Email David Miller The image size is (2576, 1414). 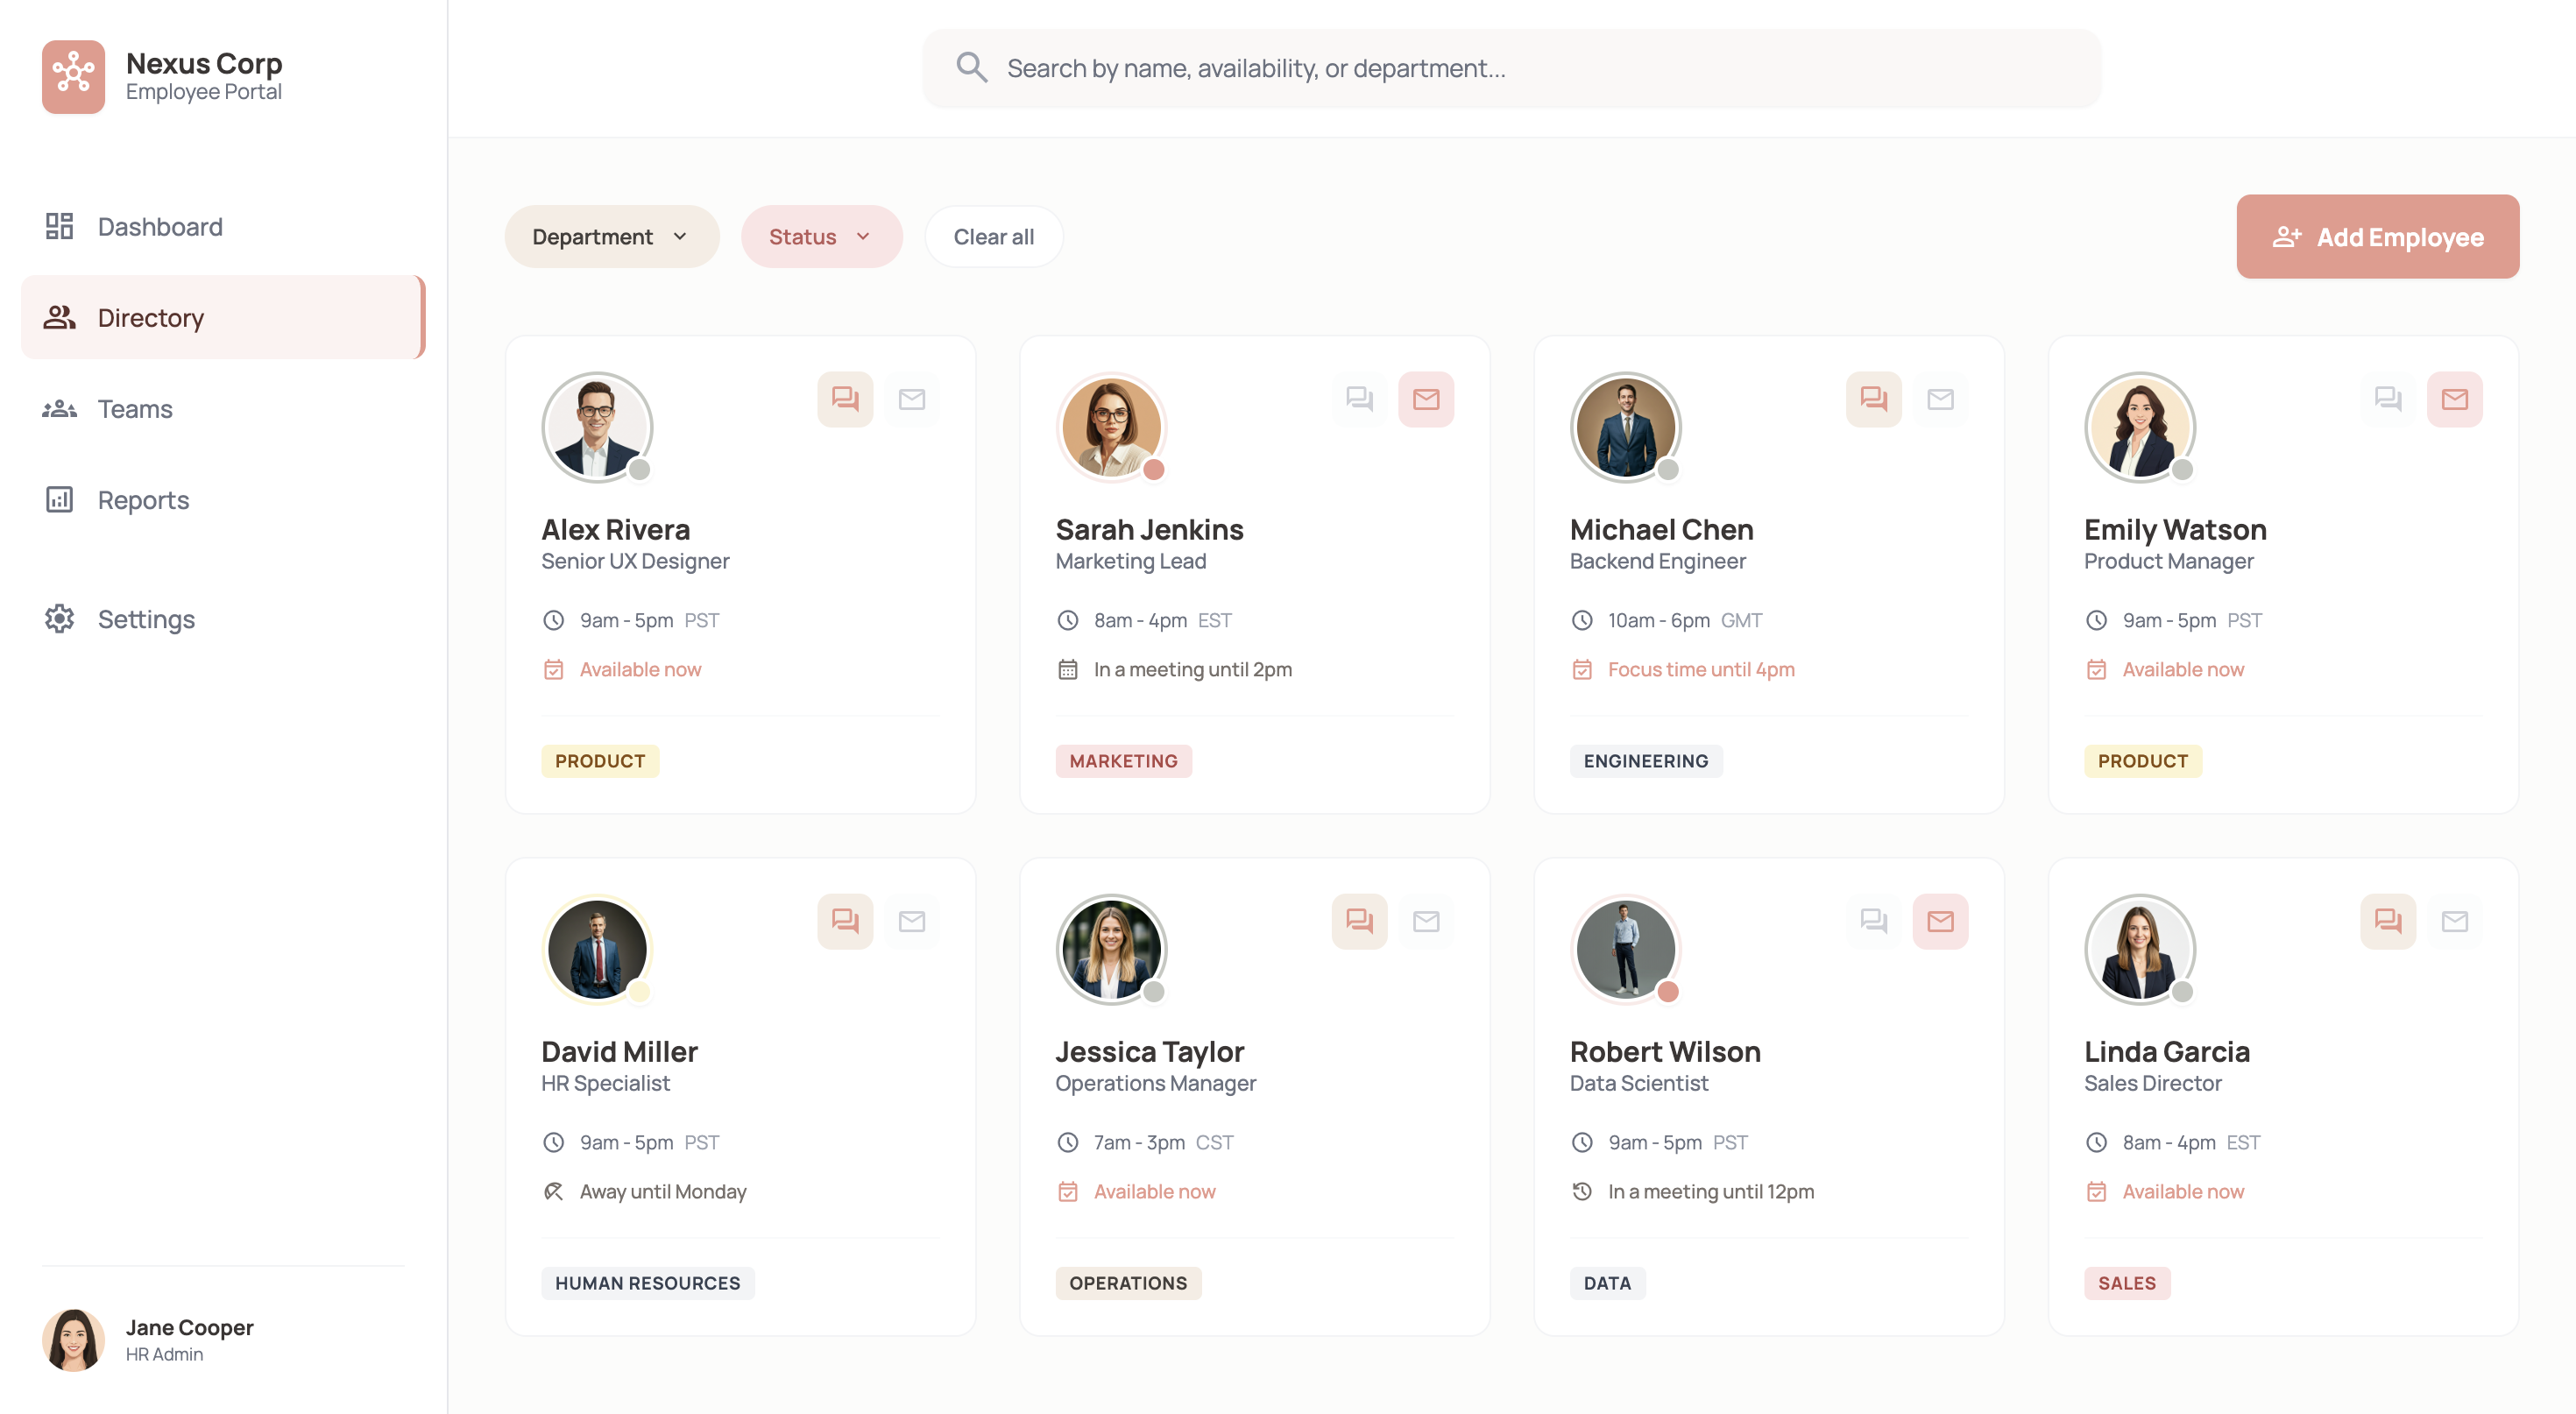click(912, 921)
